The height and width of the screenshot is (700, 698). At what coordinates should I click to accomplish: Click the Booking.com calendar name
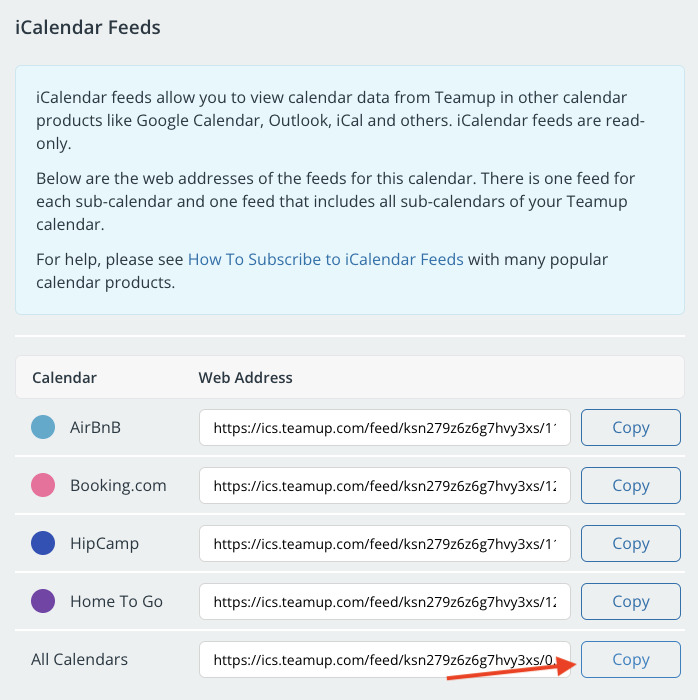pyautogui.click(x=118, y=486)
